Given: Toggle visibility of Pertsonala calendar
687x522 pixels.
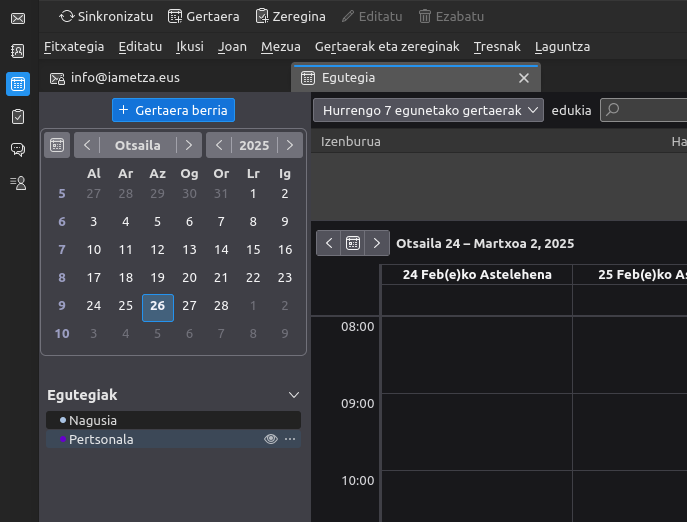Looking at the screenshot, I should (270, 439).
